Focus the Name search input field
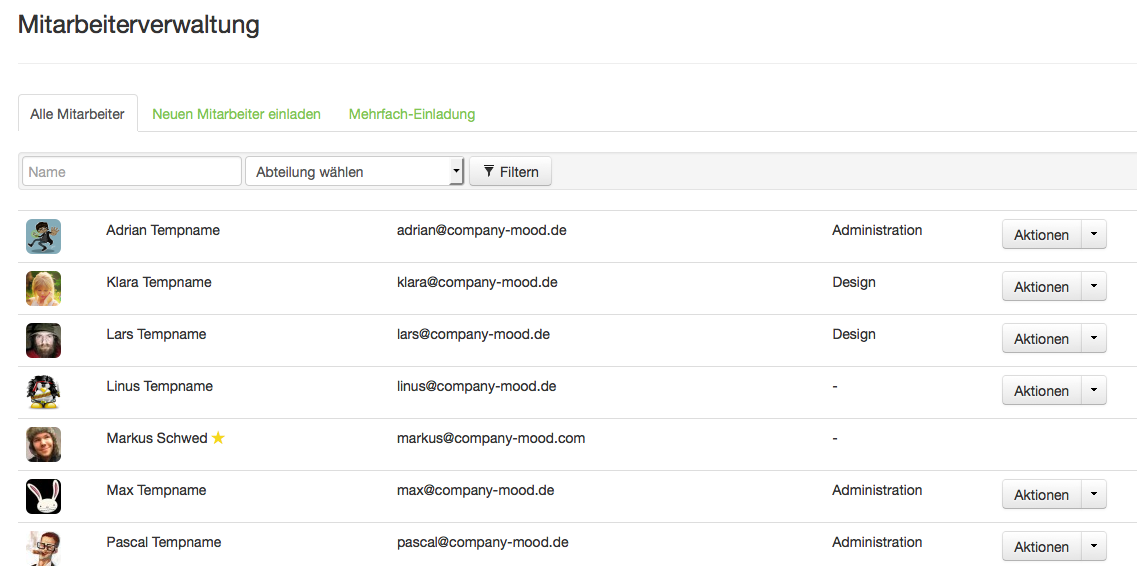Image resolution: width=1137 pixels, height=570 pixels. (x=132, y=172)
